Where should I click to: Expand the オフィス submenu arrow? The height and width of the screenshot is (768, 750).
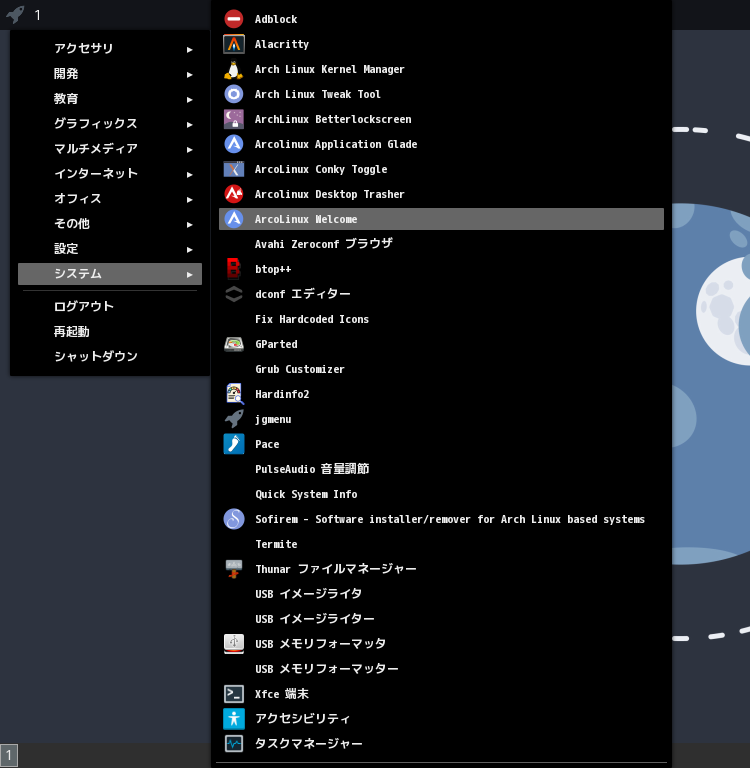[x=190, y=199]
